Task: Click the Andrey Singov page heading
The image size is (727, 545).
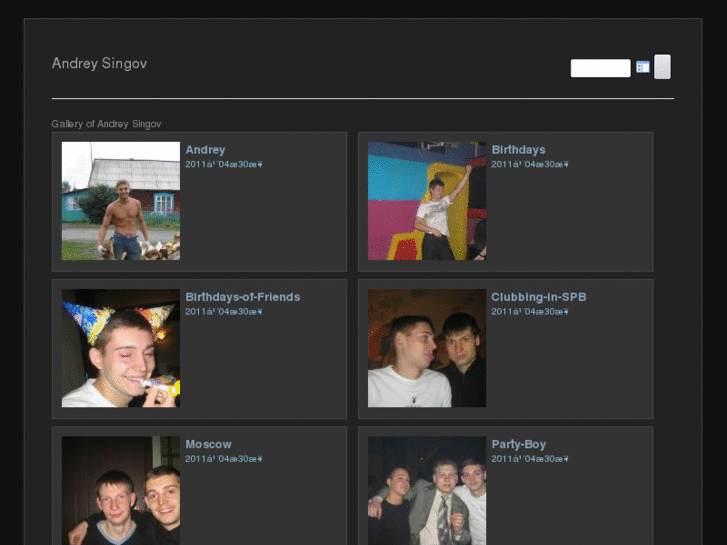Action: (x=99, y=64)
